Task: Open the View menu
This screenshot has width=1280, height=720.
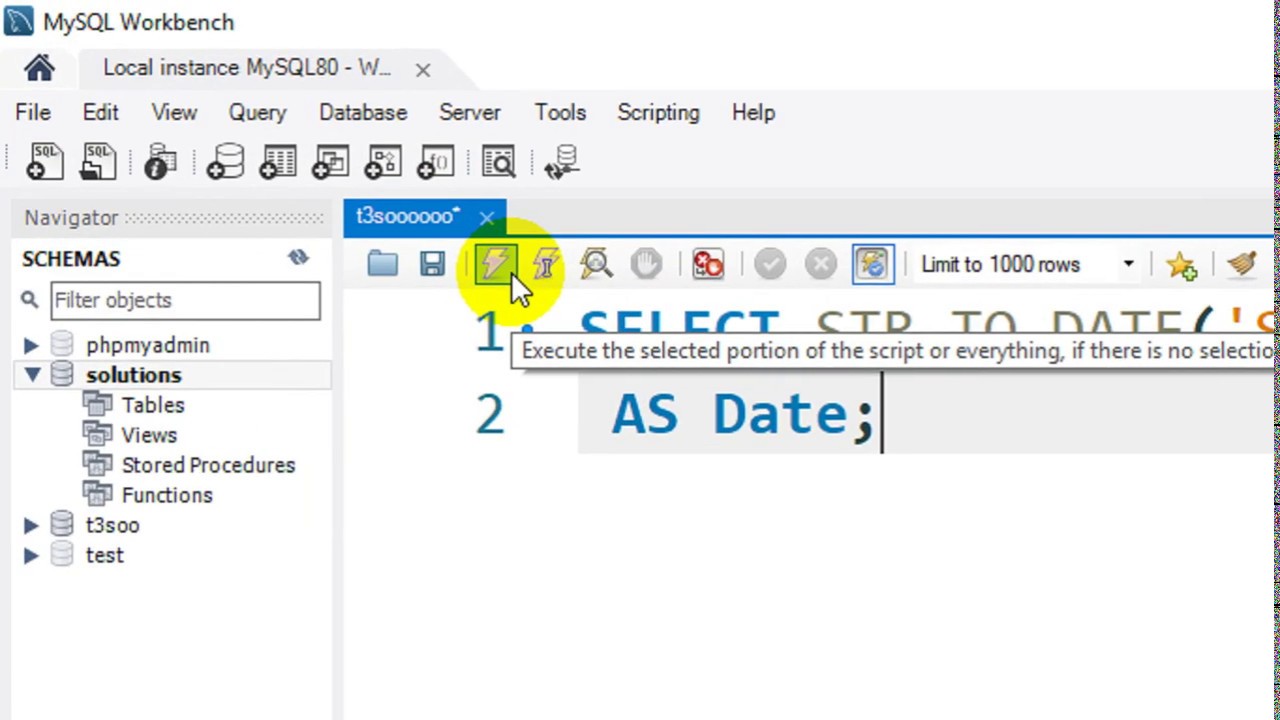Action: [x=174, y=112]
